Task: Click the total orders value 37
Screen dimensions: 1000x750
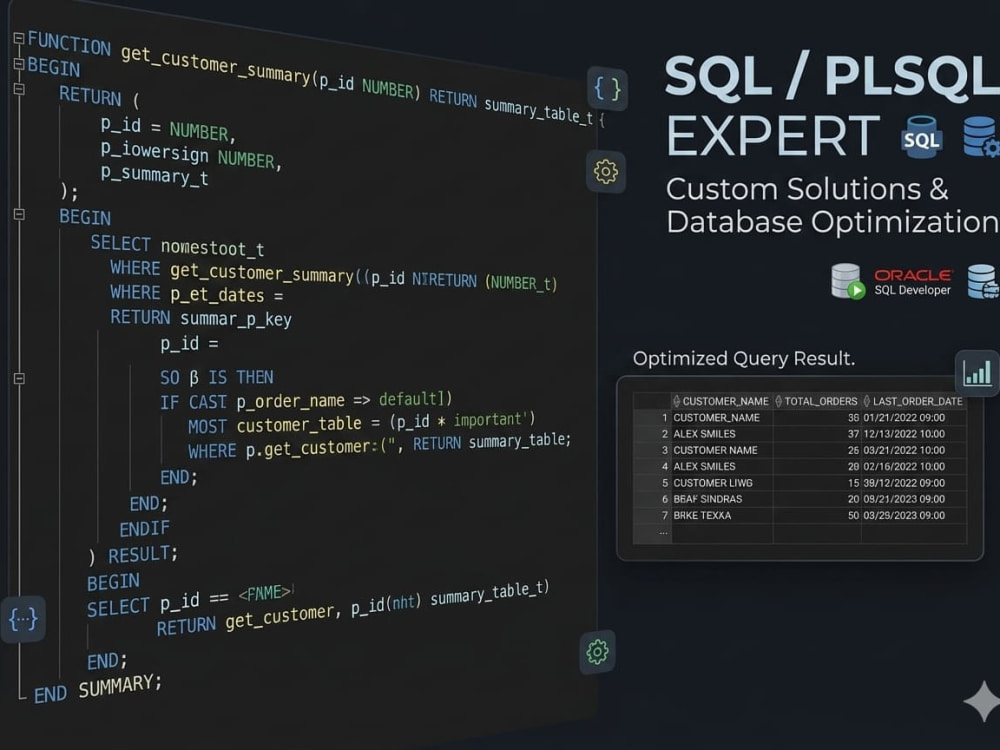Action: click(x=853, y=434)
